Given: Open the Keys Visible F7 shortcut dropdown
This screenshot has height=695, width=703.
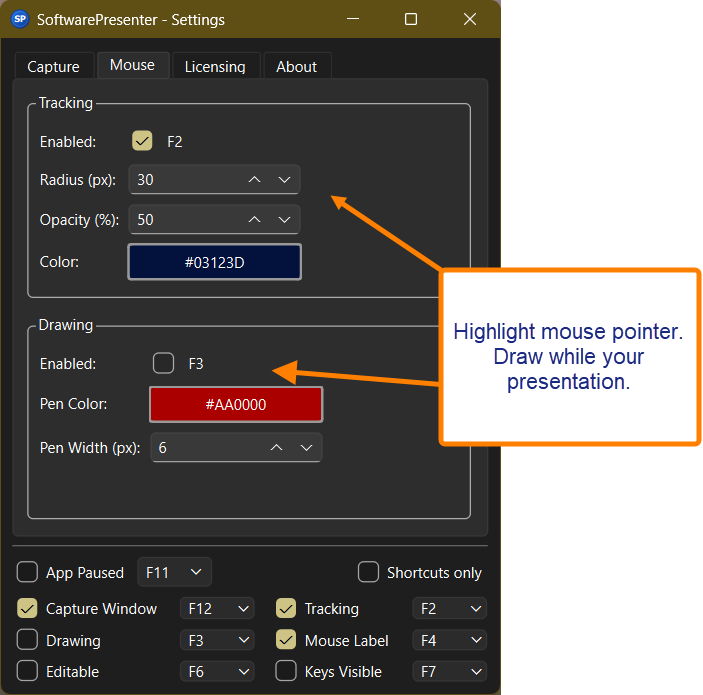Looking at the screenshot, I should (450, 671).
